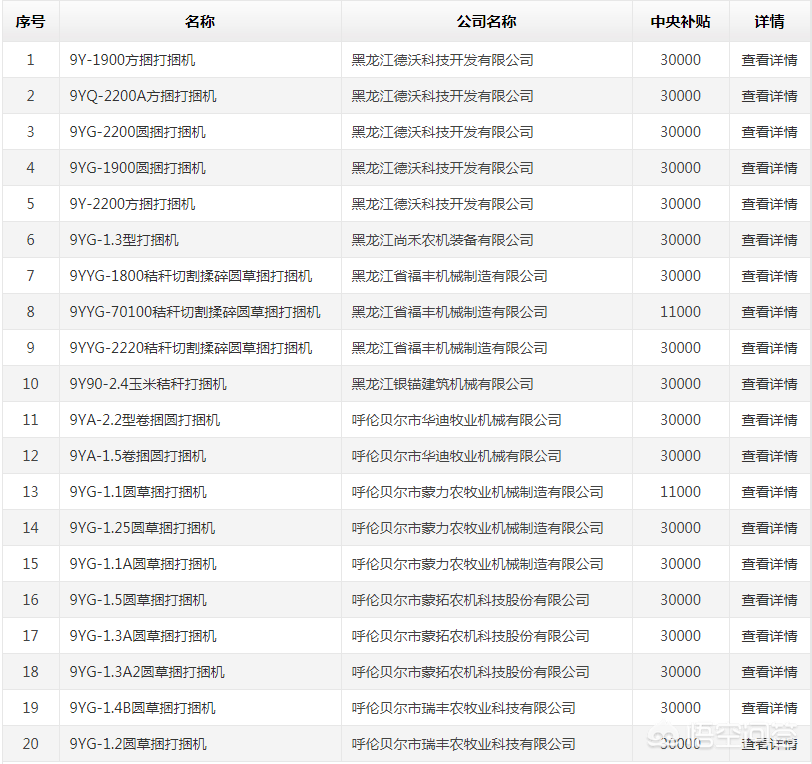Open 查看详情 for 9YG-1.3A圆草捆打捆机
Viewport: 812px width, 764px height.
click(769, 636)
